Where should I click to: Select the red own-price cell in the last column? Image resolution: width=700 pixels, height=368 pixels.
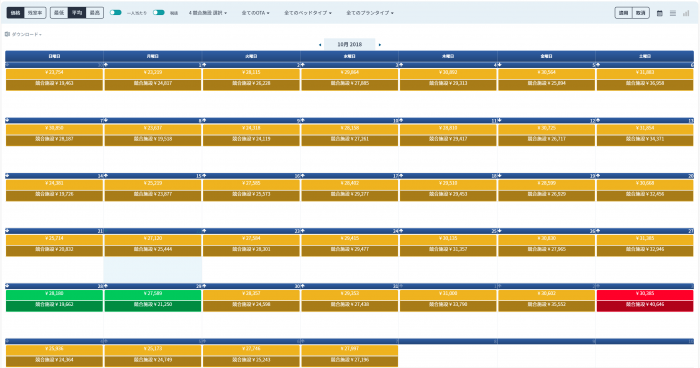[x=645, y=294]
